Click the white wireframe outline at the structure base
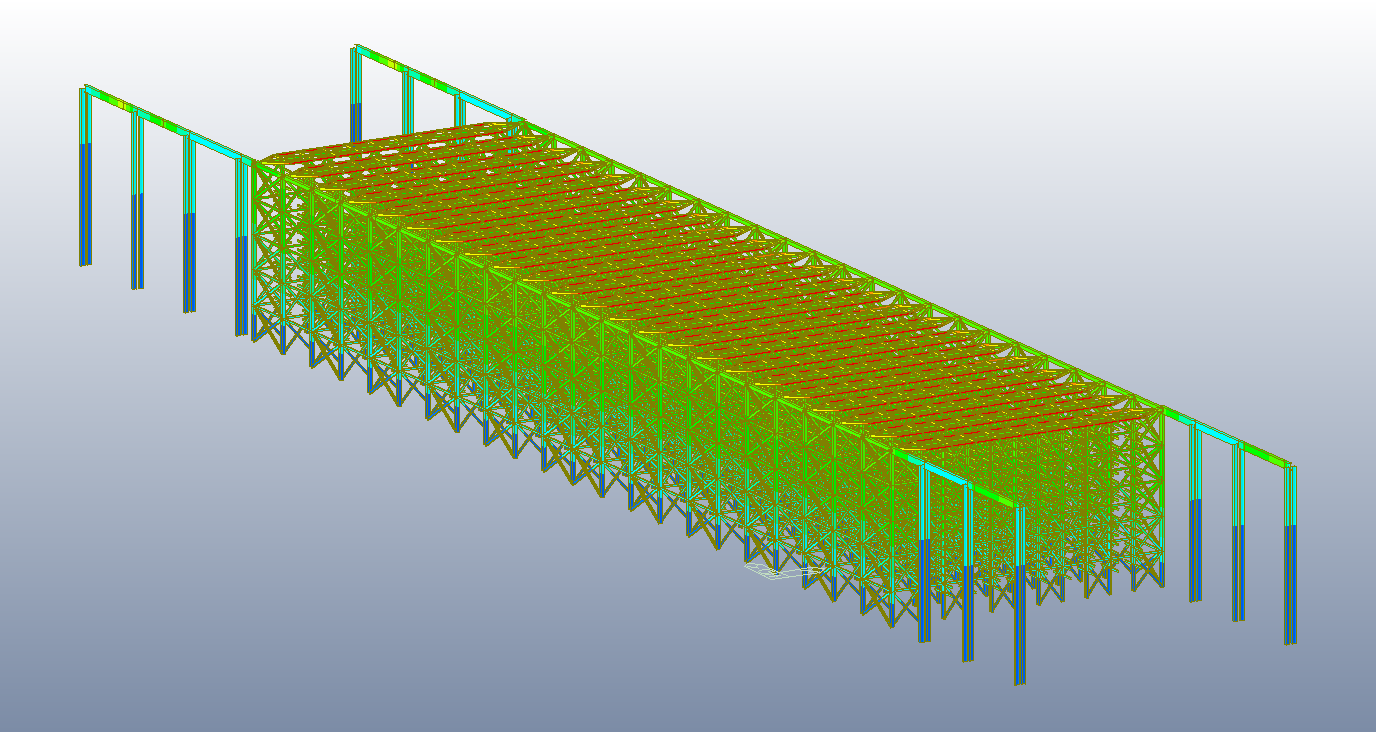 775,570
